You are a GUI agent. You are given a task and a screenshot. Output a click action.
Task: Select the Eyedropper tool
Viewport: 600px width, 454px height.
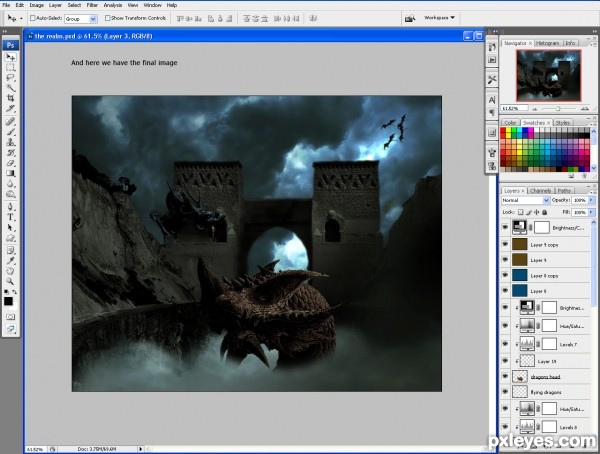(10, 261)
